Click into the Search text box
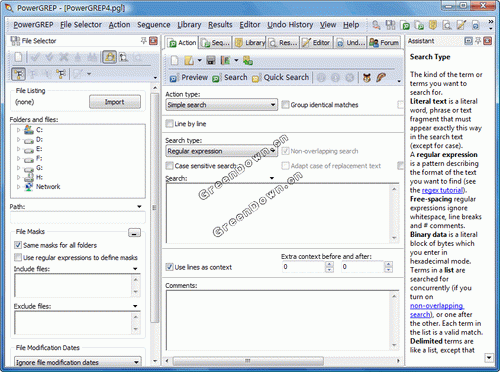Screen dimensions: 500x372 pos(278,213)
